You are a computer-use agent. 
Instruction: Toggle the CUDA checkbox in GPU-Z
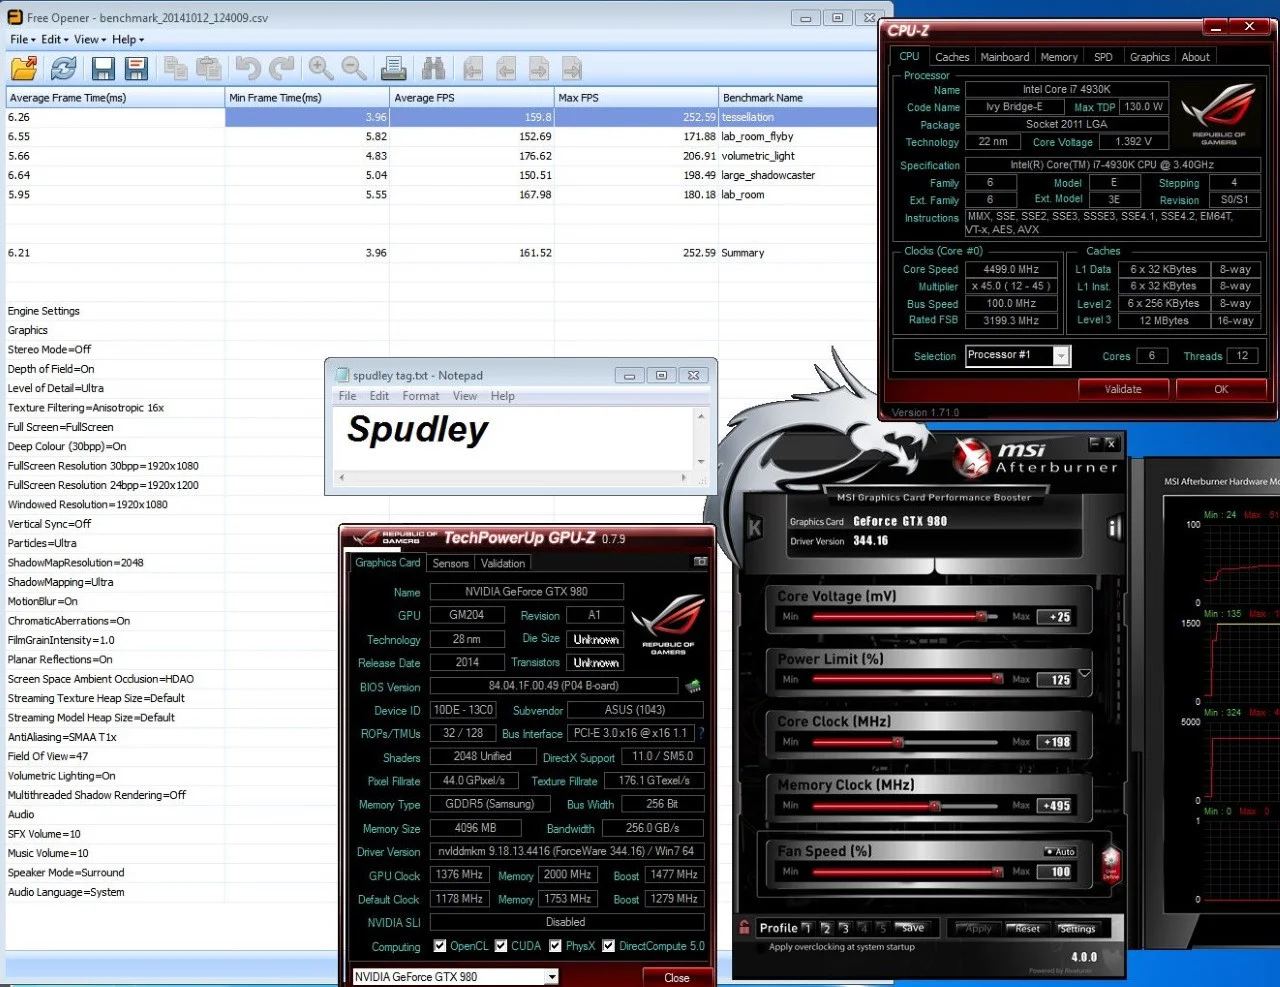click(501, 946)
